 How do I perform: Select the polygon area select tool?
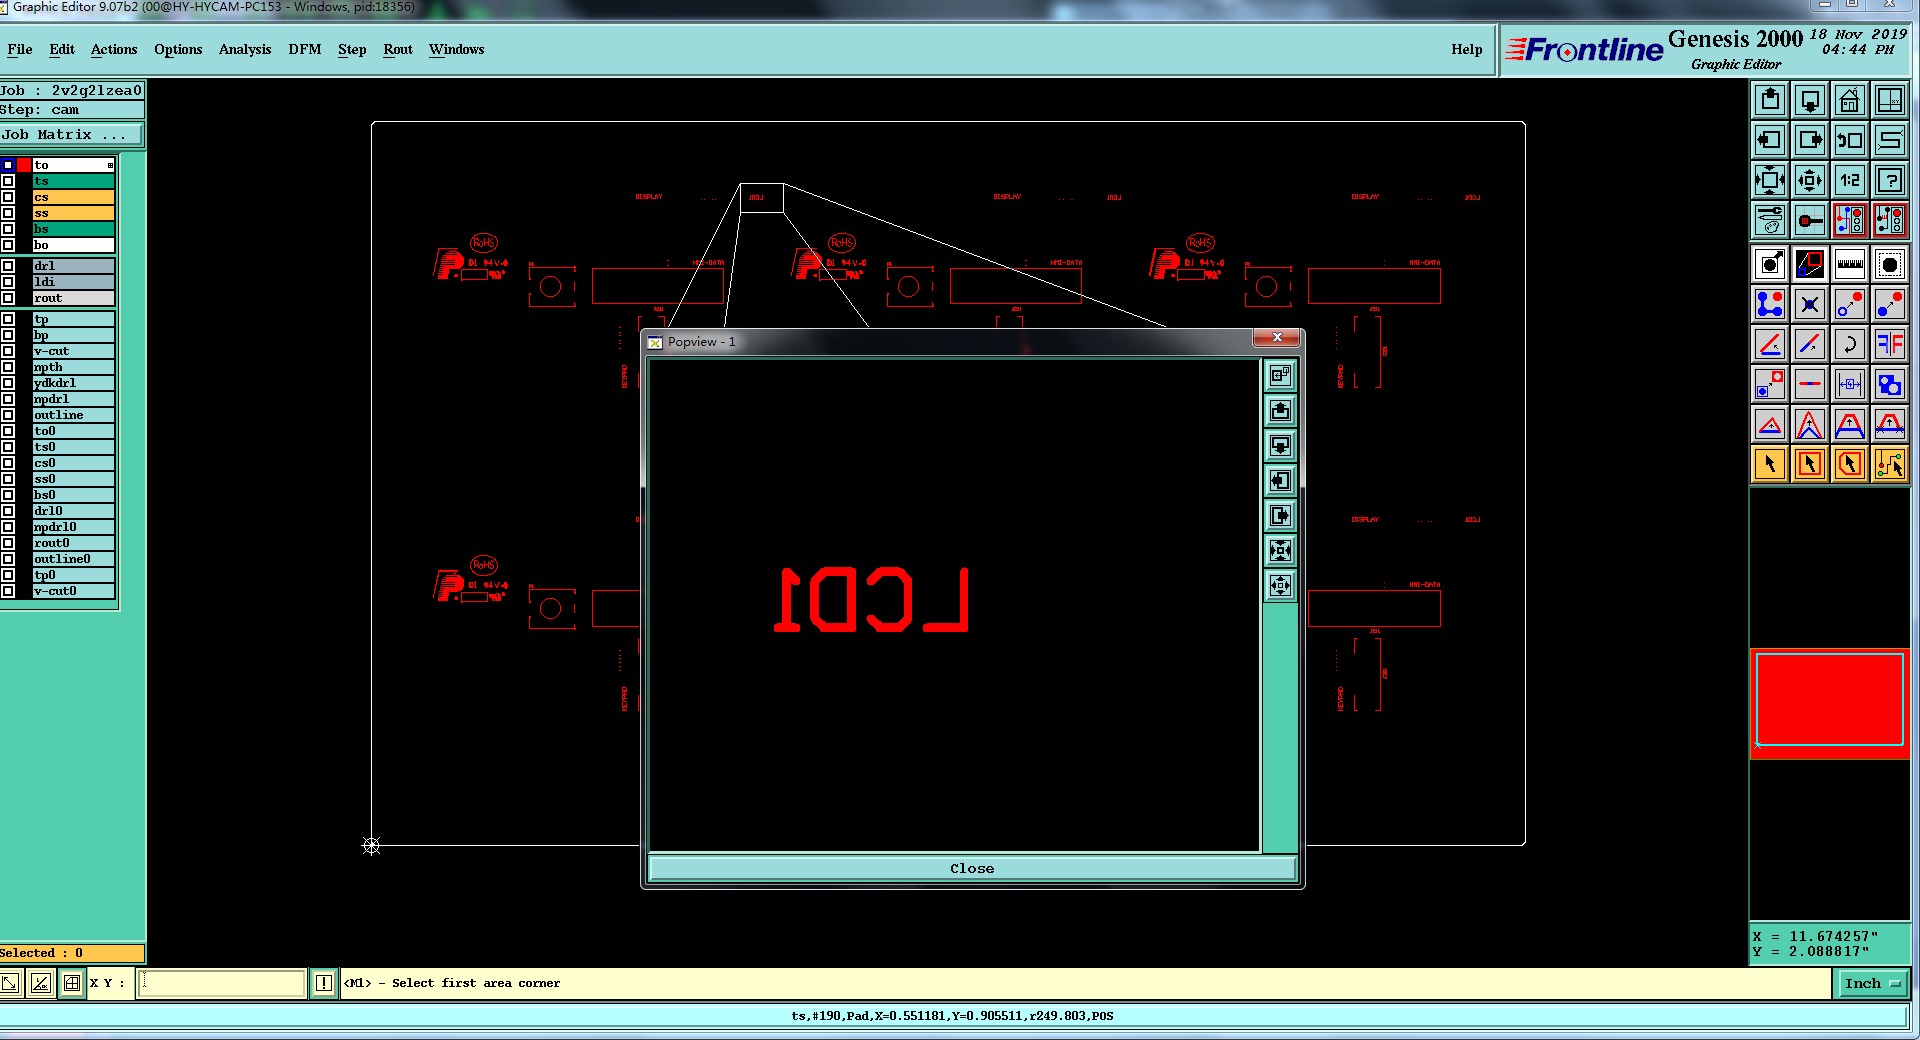click(x=1850, y=464)
